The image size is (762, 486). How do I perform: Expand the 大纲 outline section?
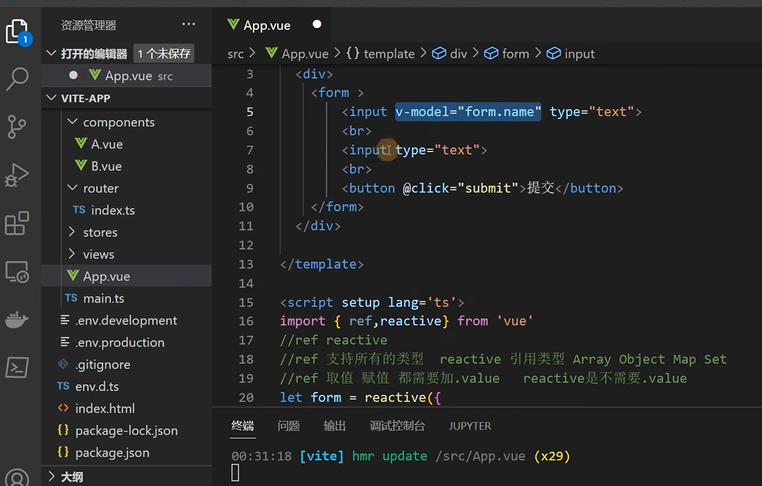(x=52, y=477)
